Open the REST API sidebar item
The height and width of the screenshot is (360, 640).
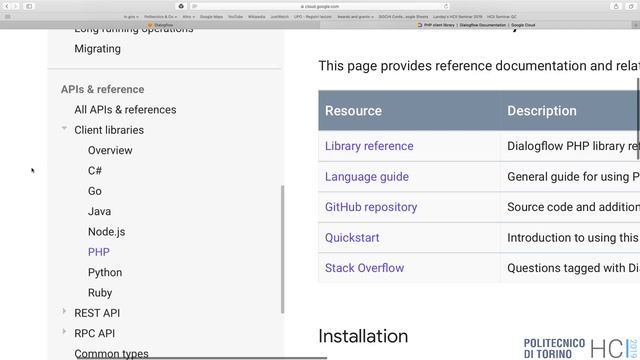coord(97,313)
